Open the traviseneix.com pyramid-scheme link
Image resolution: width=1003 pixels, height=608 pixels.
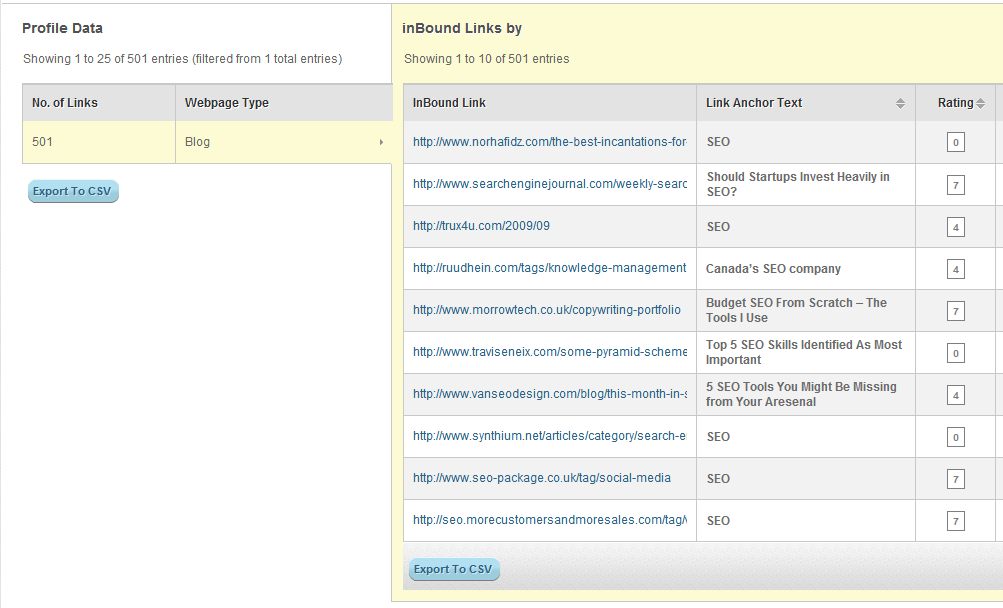point(549,352)
